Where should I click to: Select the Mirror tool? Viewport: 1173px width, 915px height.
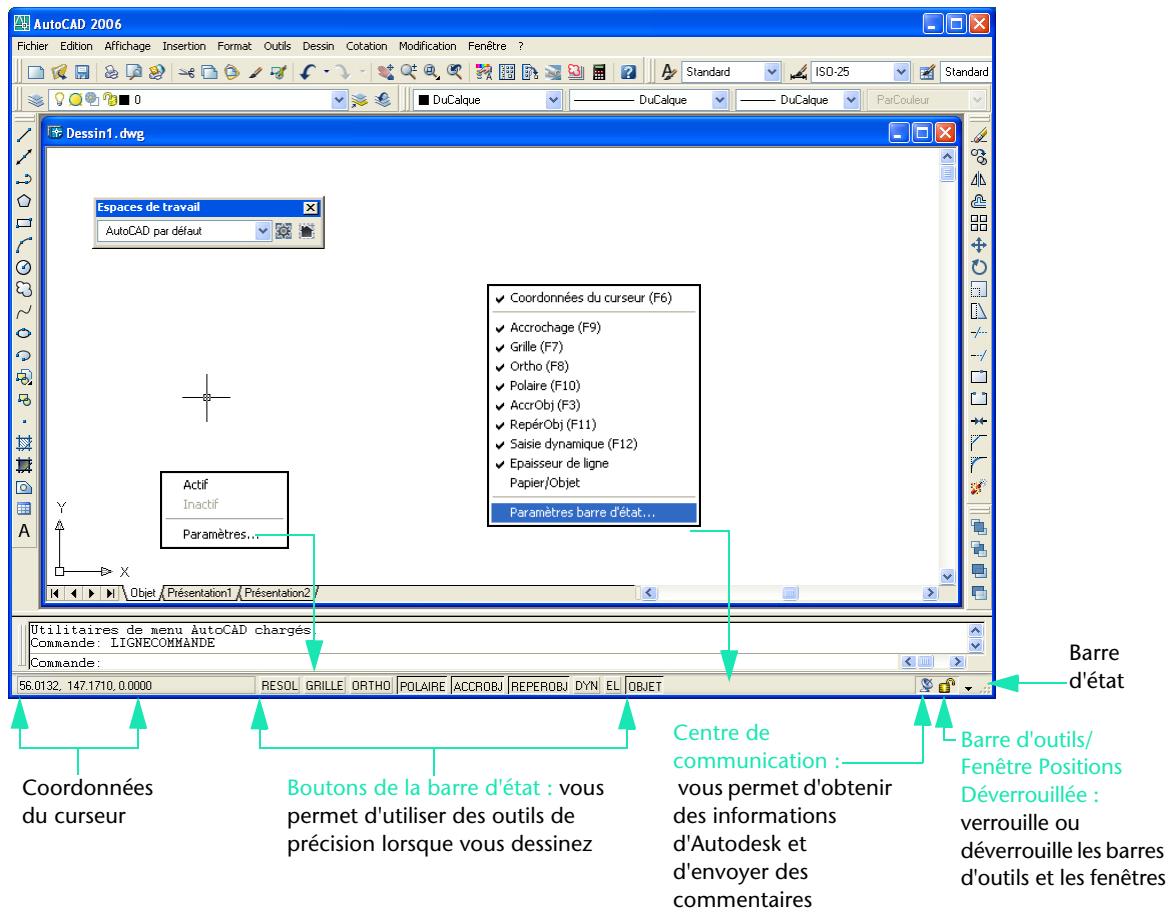978,180
